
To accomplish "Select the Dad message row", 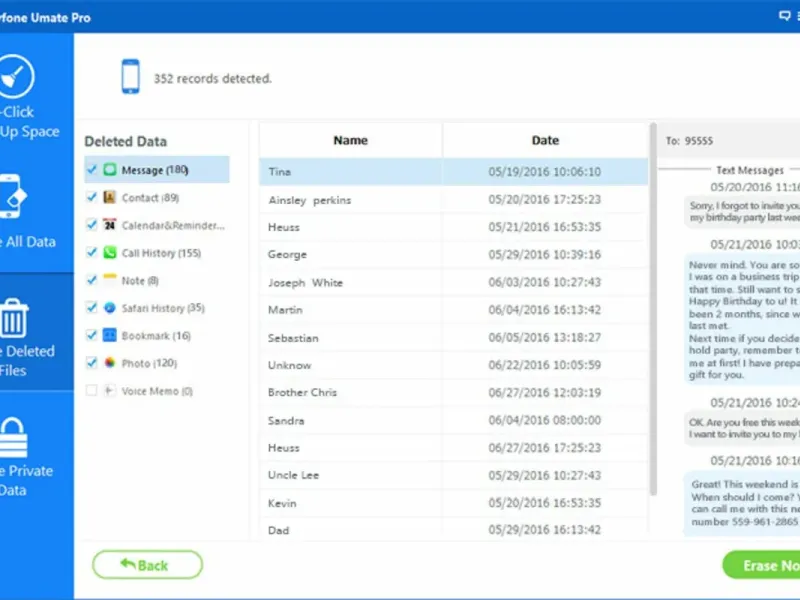I will point(454,530).
